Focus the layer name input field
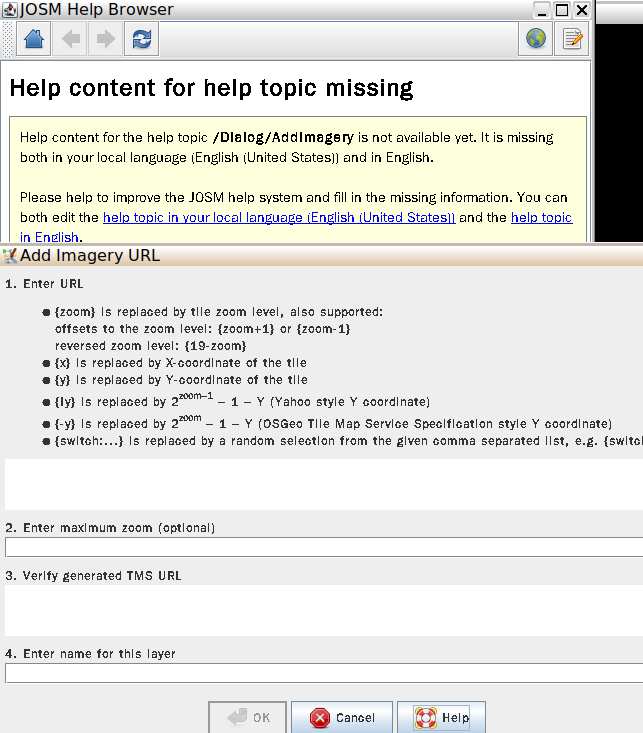Viewport: 643px width, 733px height. [320, 673]
